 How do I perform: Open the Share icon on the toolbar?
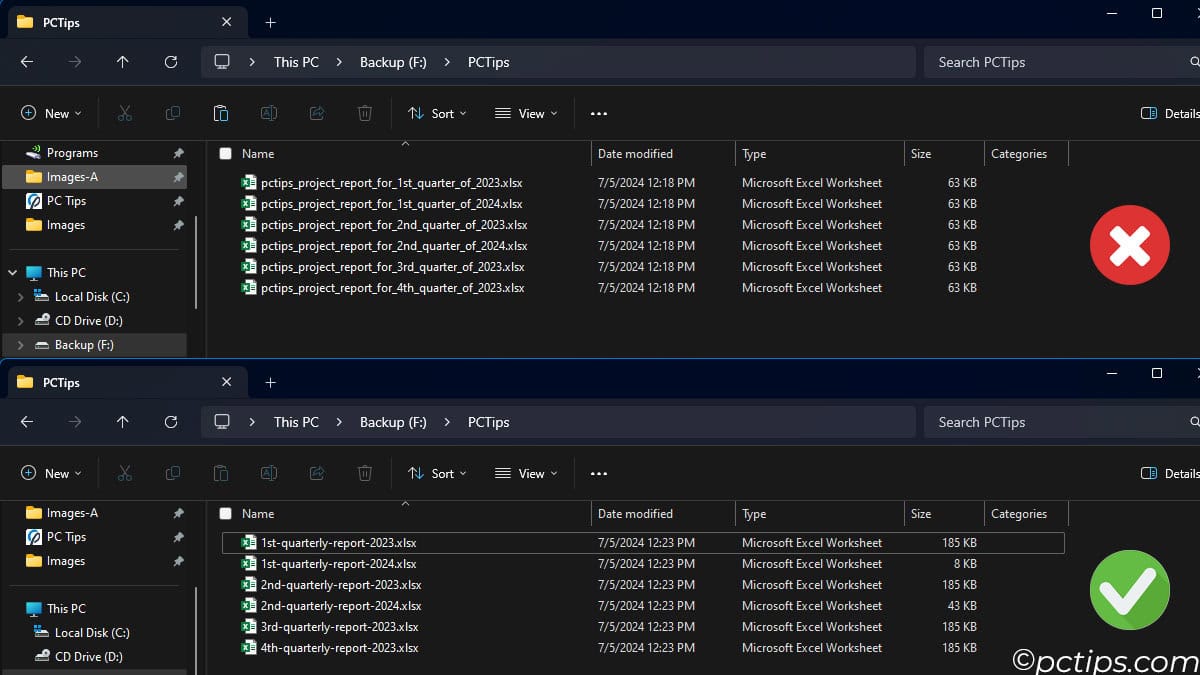[x=316, y=113]
